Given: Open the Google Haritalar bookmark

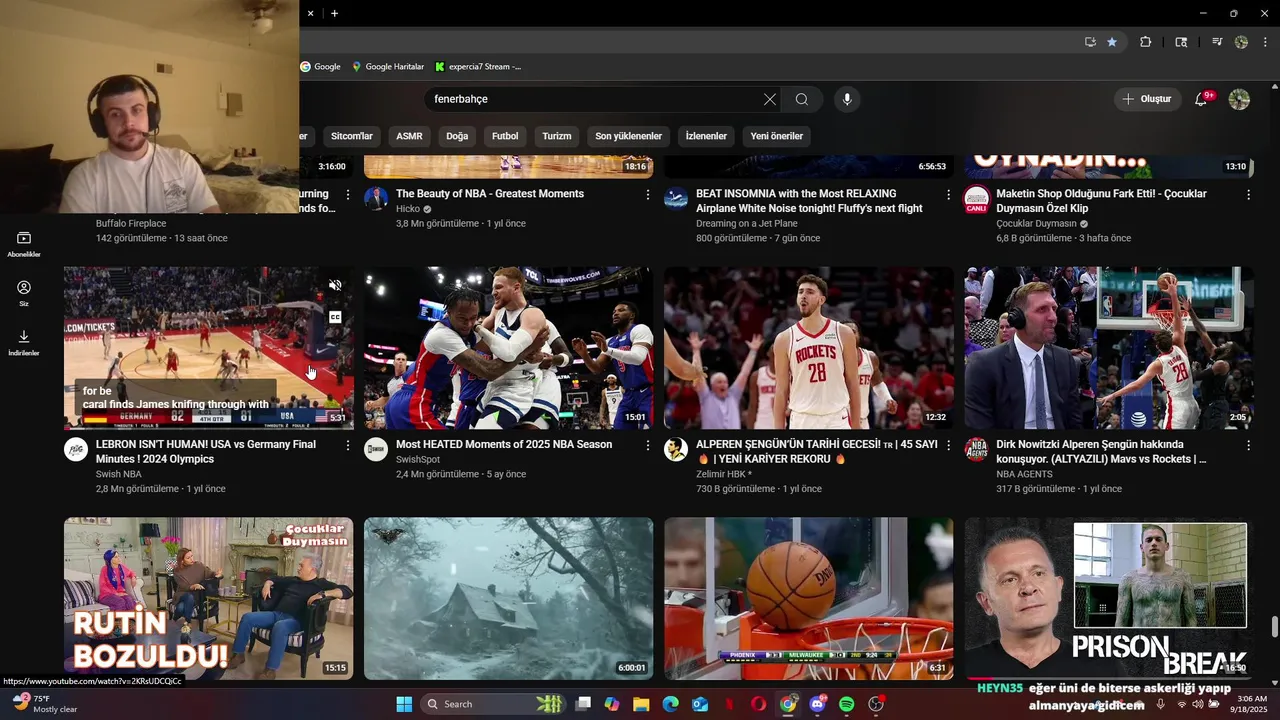Looking at the screenshot, I should 388,67.
